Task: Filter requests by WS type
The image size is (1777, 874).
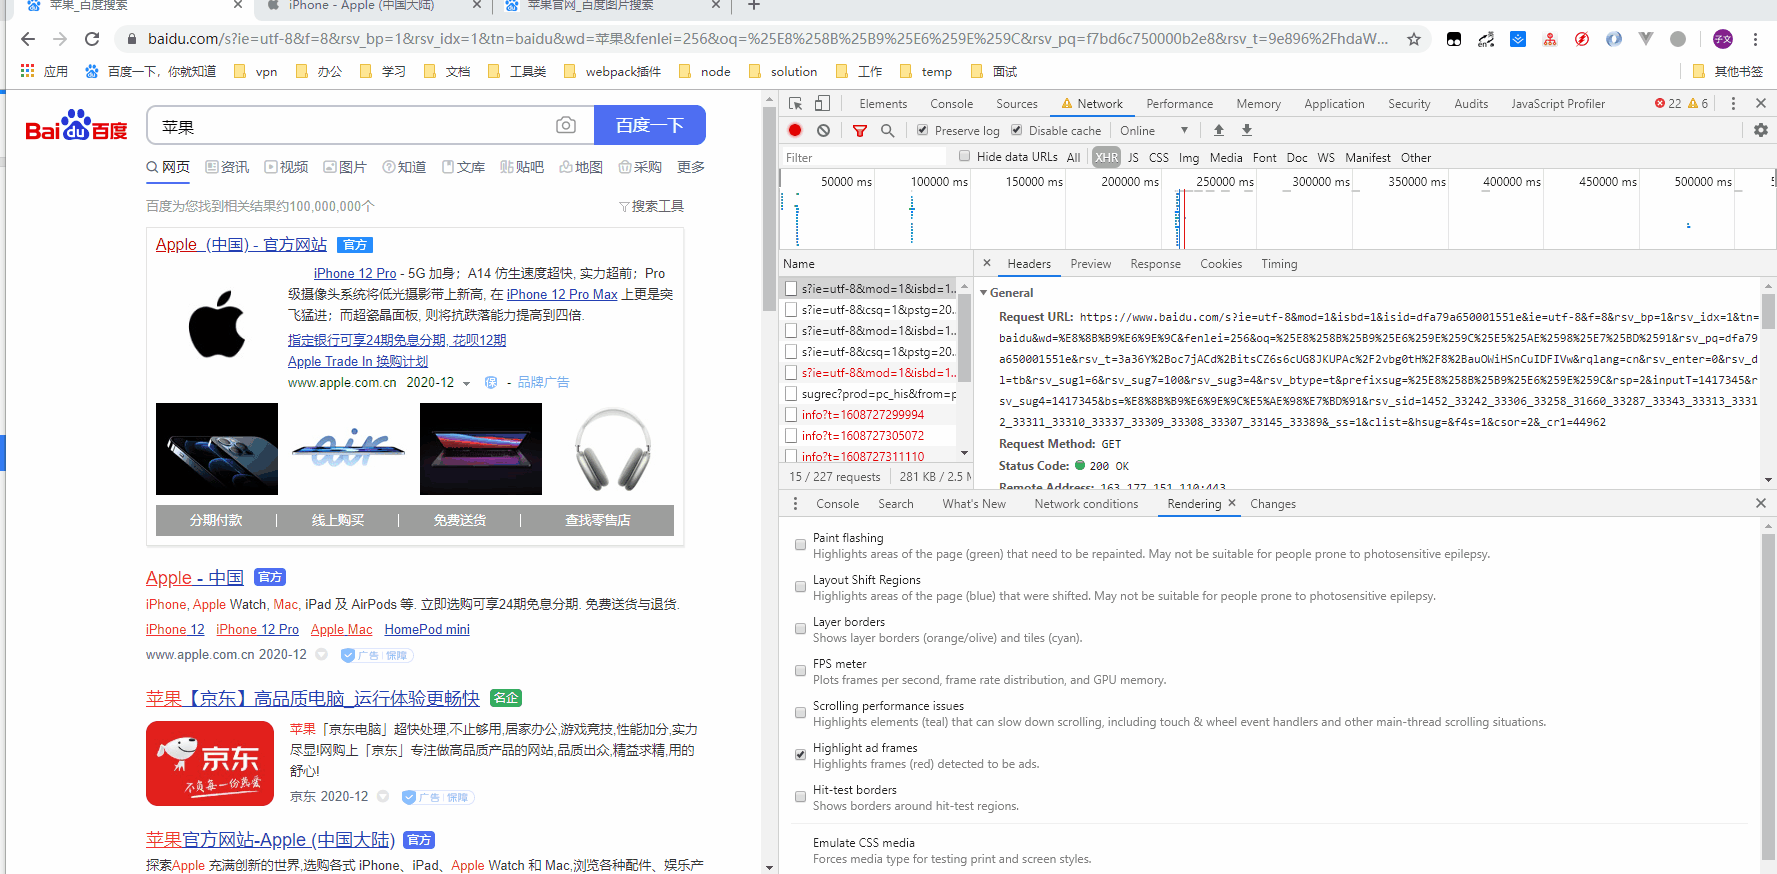Action: tap(1326, 157)
